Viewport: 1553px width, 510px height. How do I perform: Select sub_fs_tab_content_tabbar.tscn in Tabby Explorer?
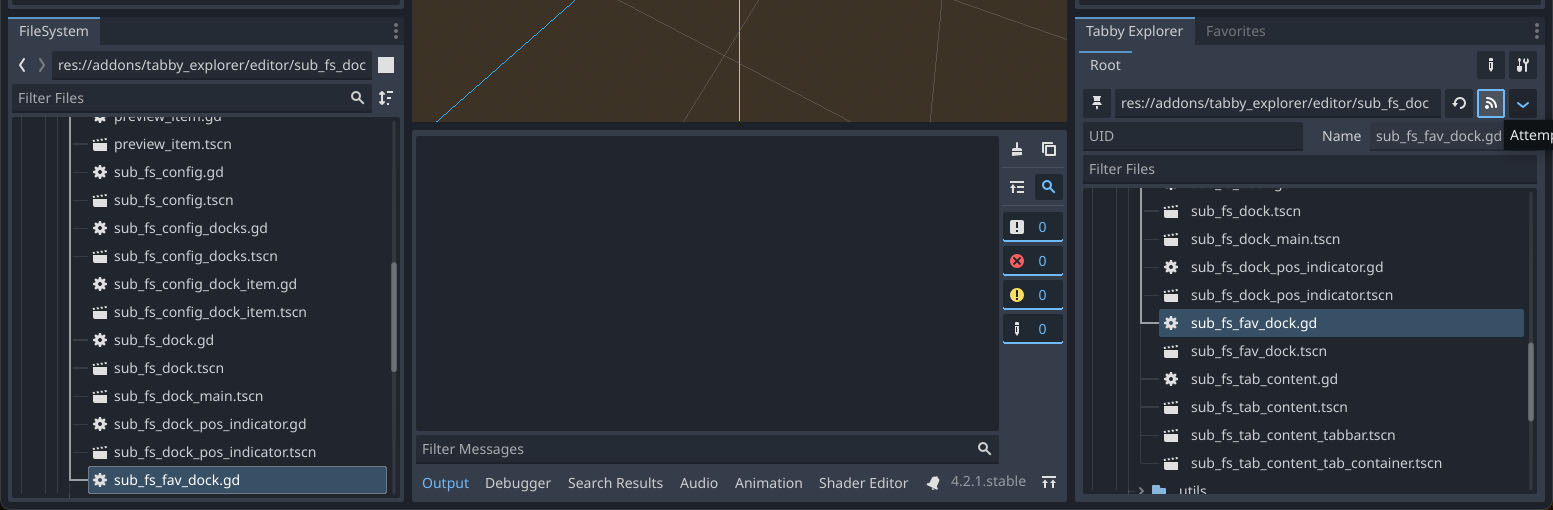point(1293,435)
